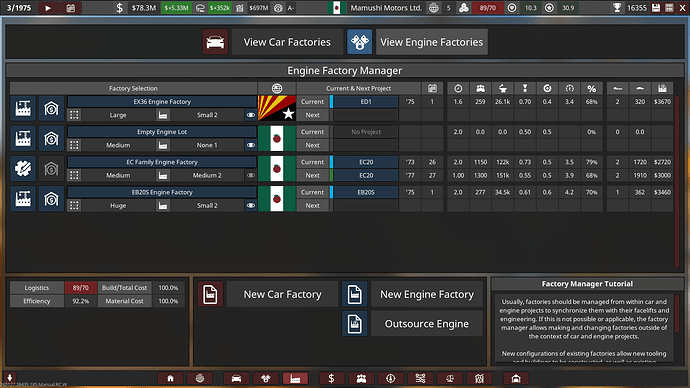Open Huge size selector of EB20S Engine Factory

click(x=117, y=205)
